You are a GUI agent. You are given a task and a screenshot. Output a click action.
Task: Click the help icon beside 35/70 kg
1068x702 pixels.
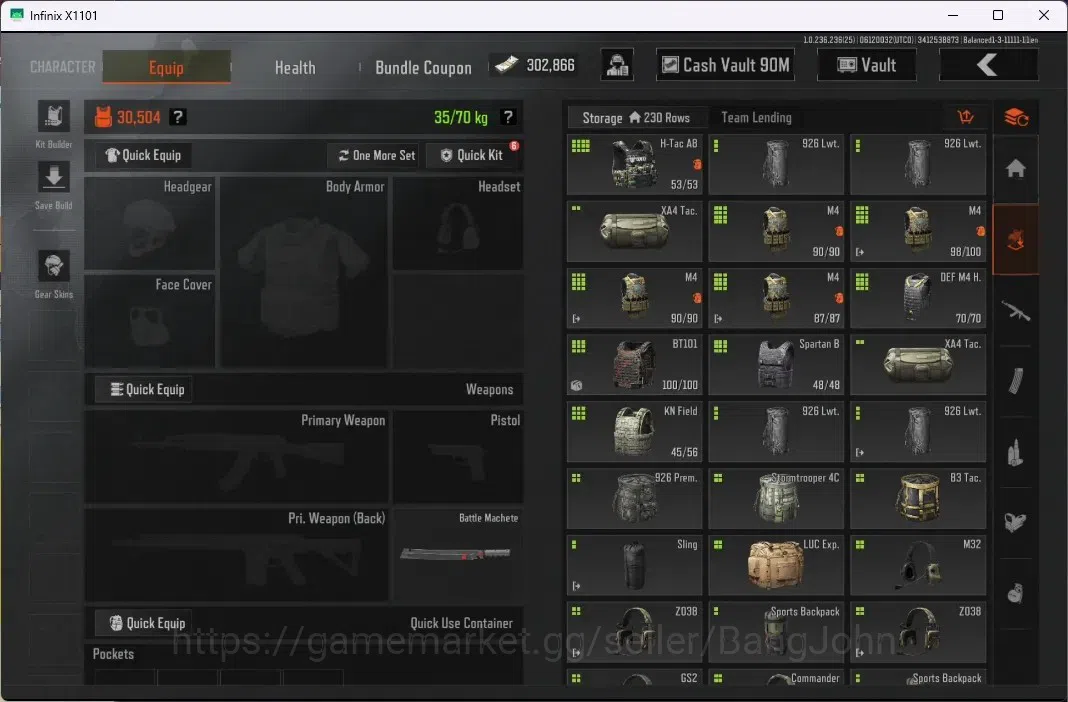[507, 117]
